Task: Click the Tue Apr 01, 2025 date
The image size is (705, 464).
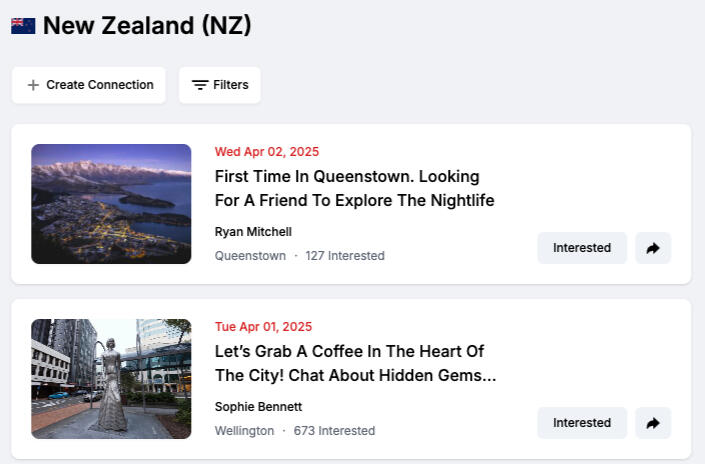Action: point(263,327)
